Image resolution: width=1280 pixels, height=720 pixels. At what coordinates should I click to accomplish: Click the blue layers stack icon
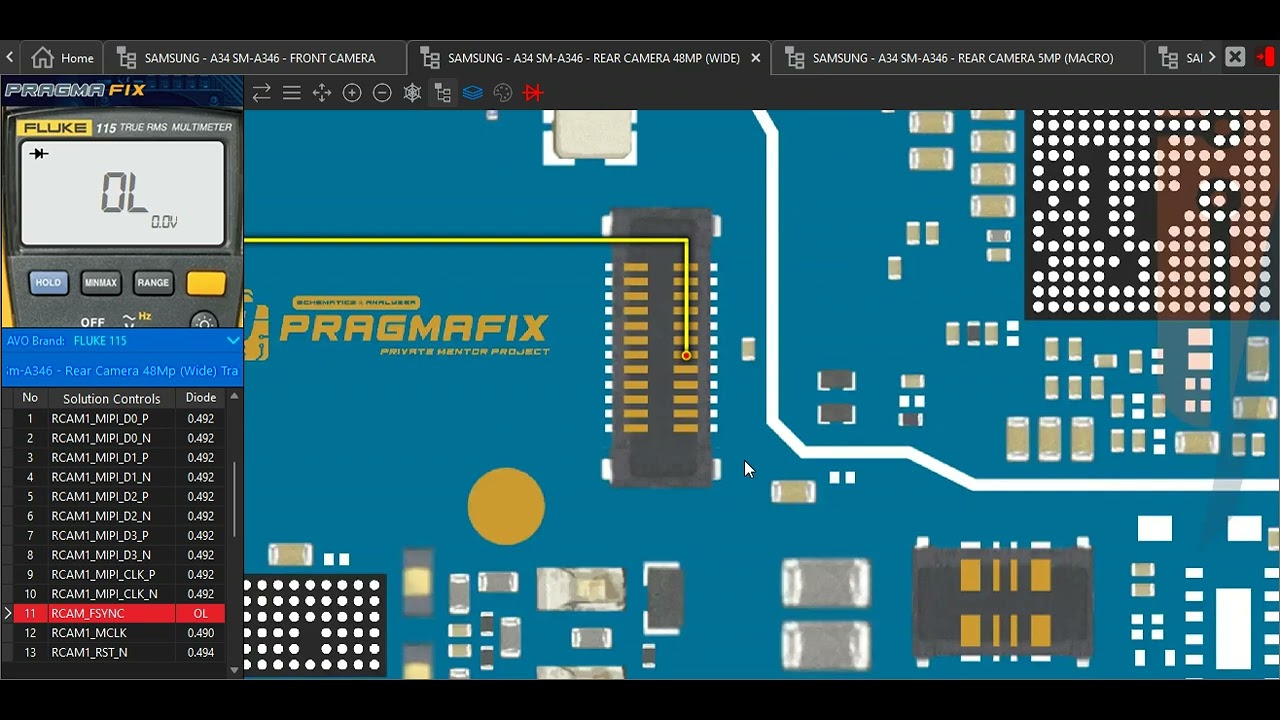tap(473, 93)
